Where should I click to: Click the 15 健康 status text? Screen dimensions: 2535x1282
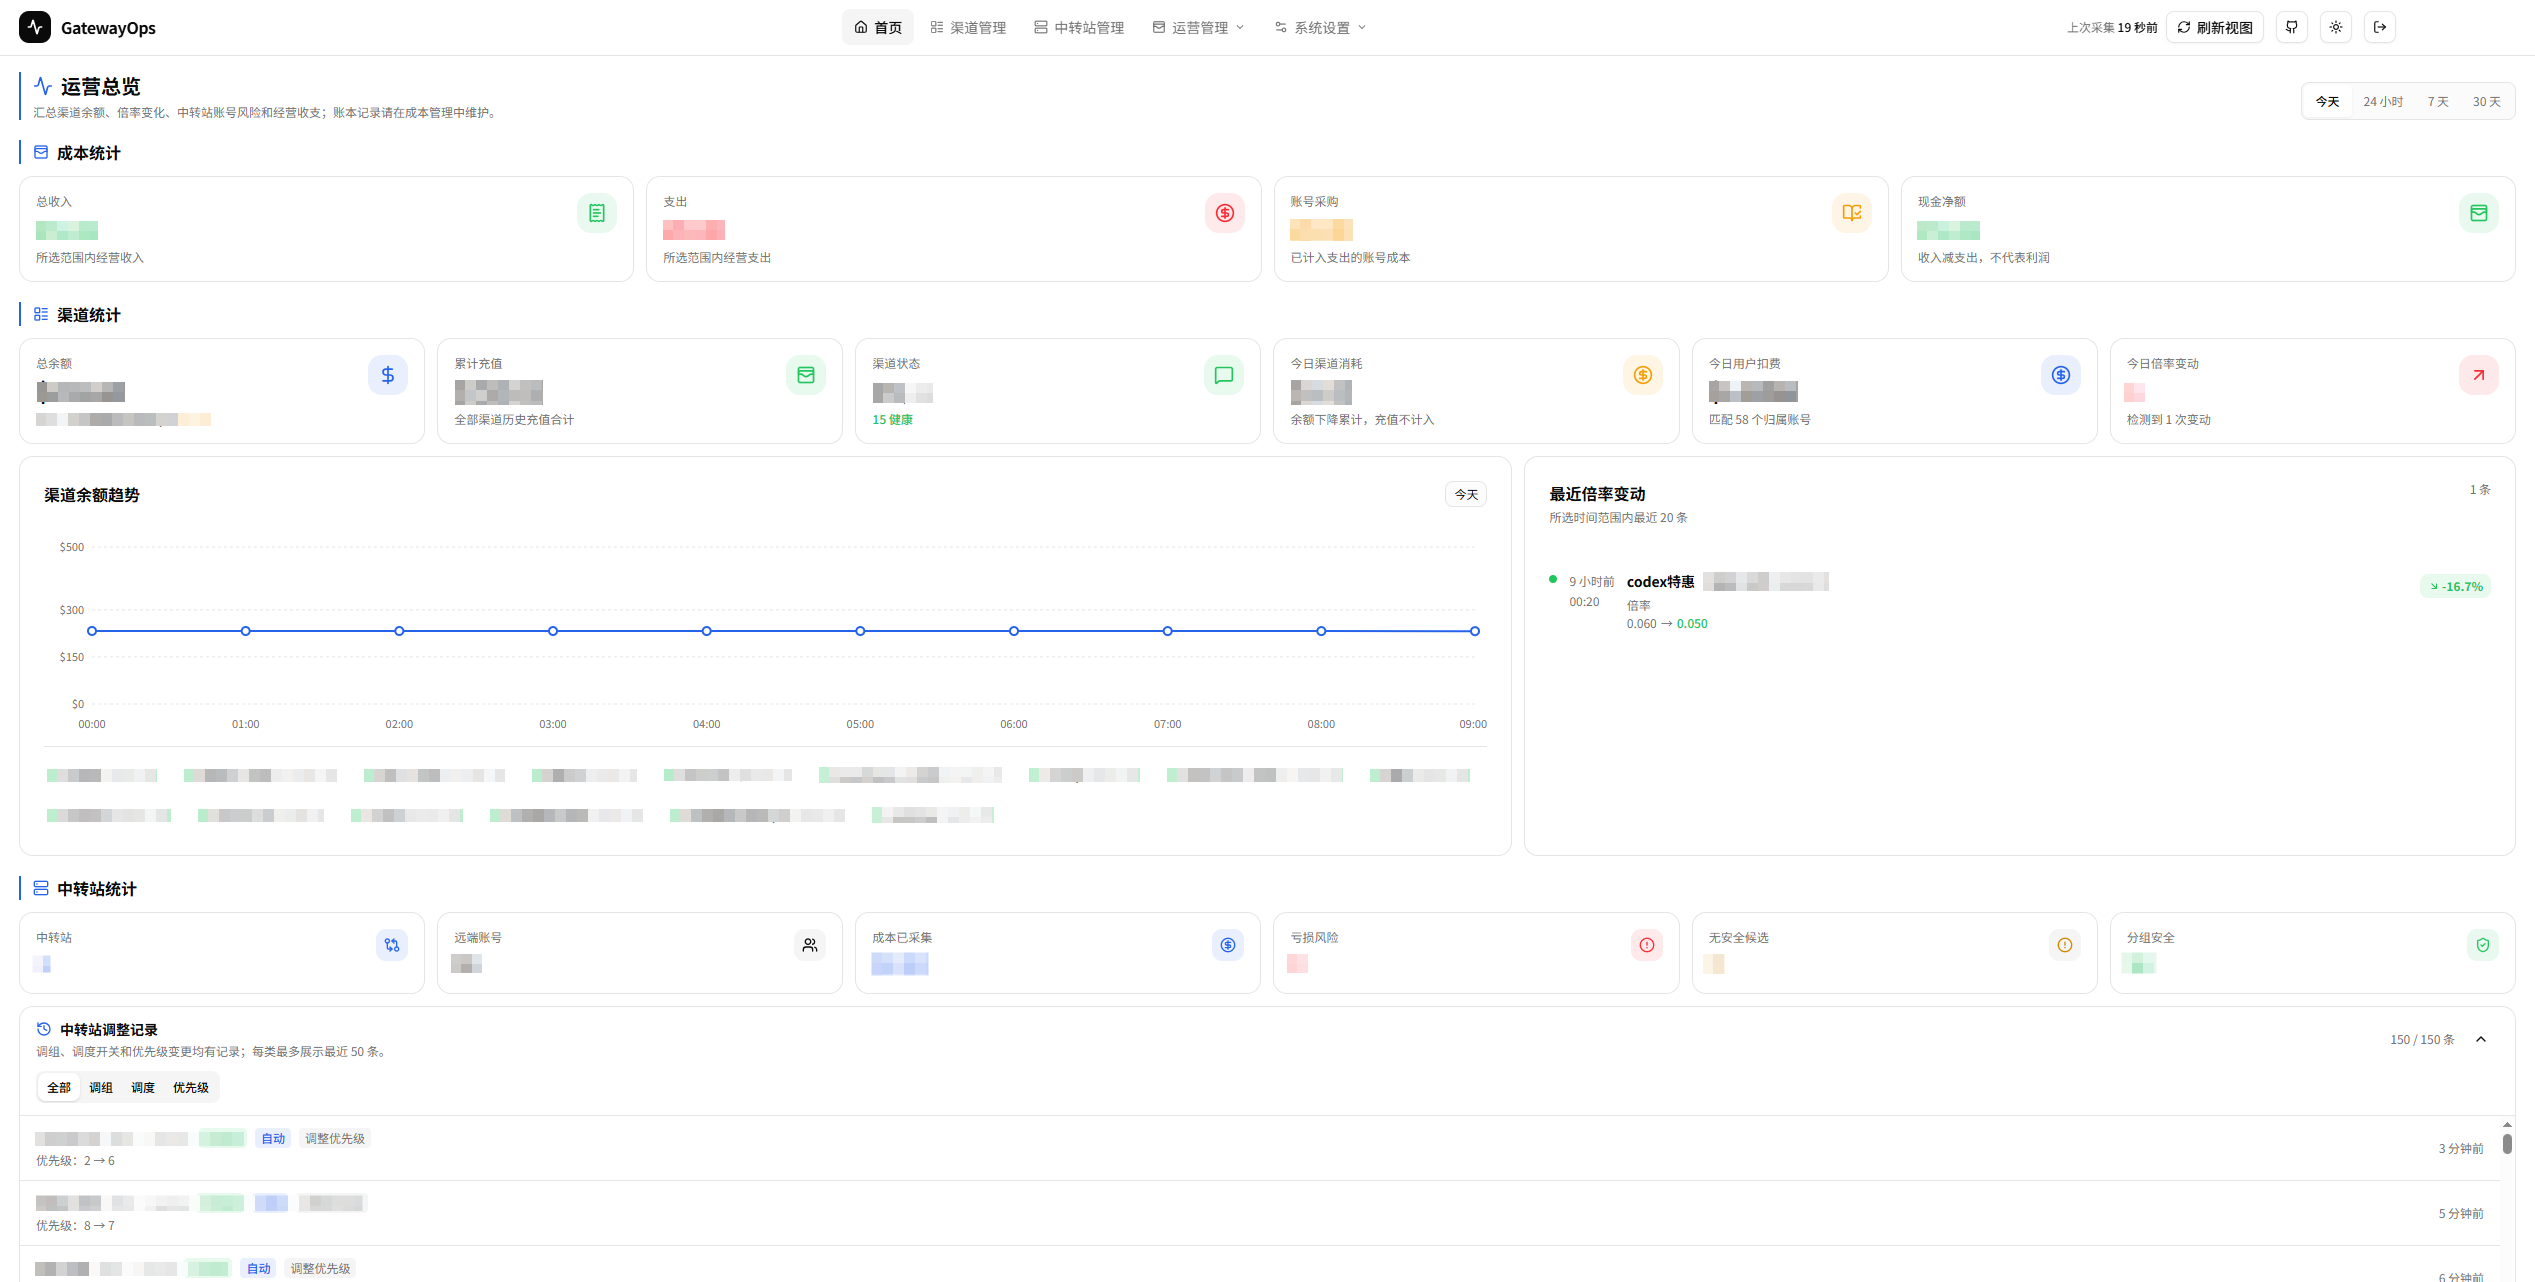(892, 420)
